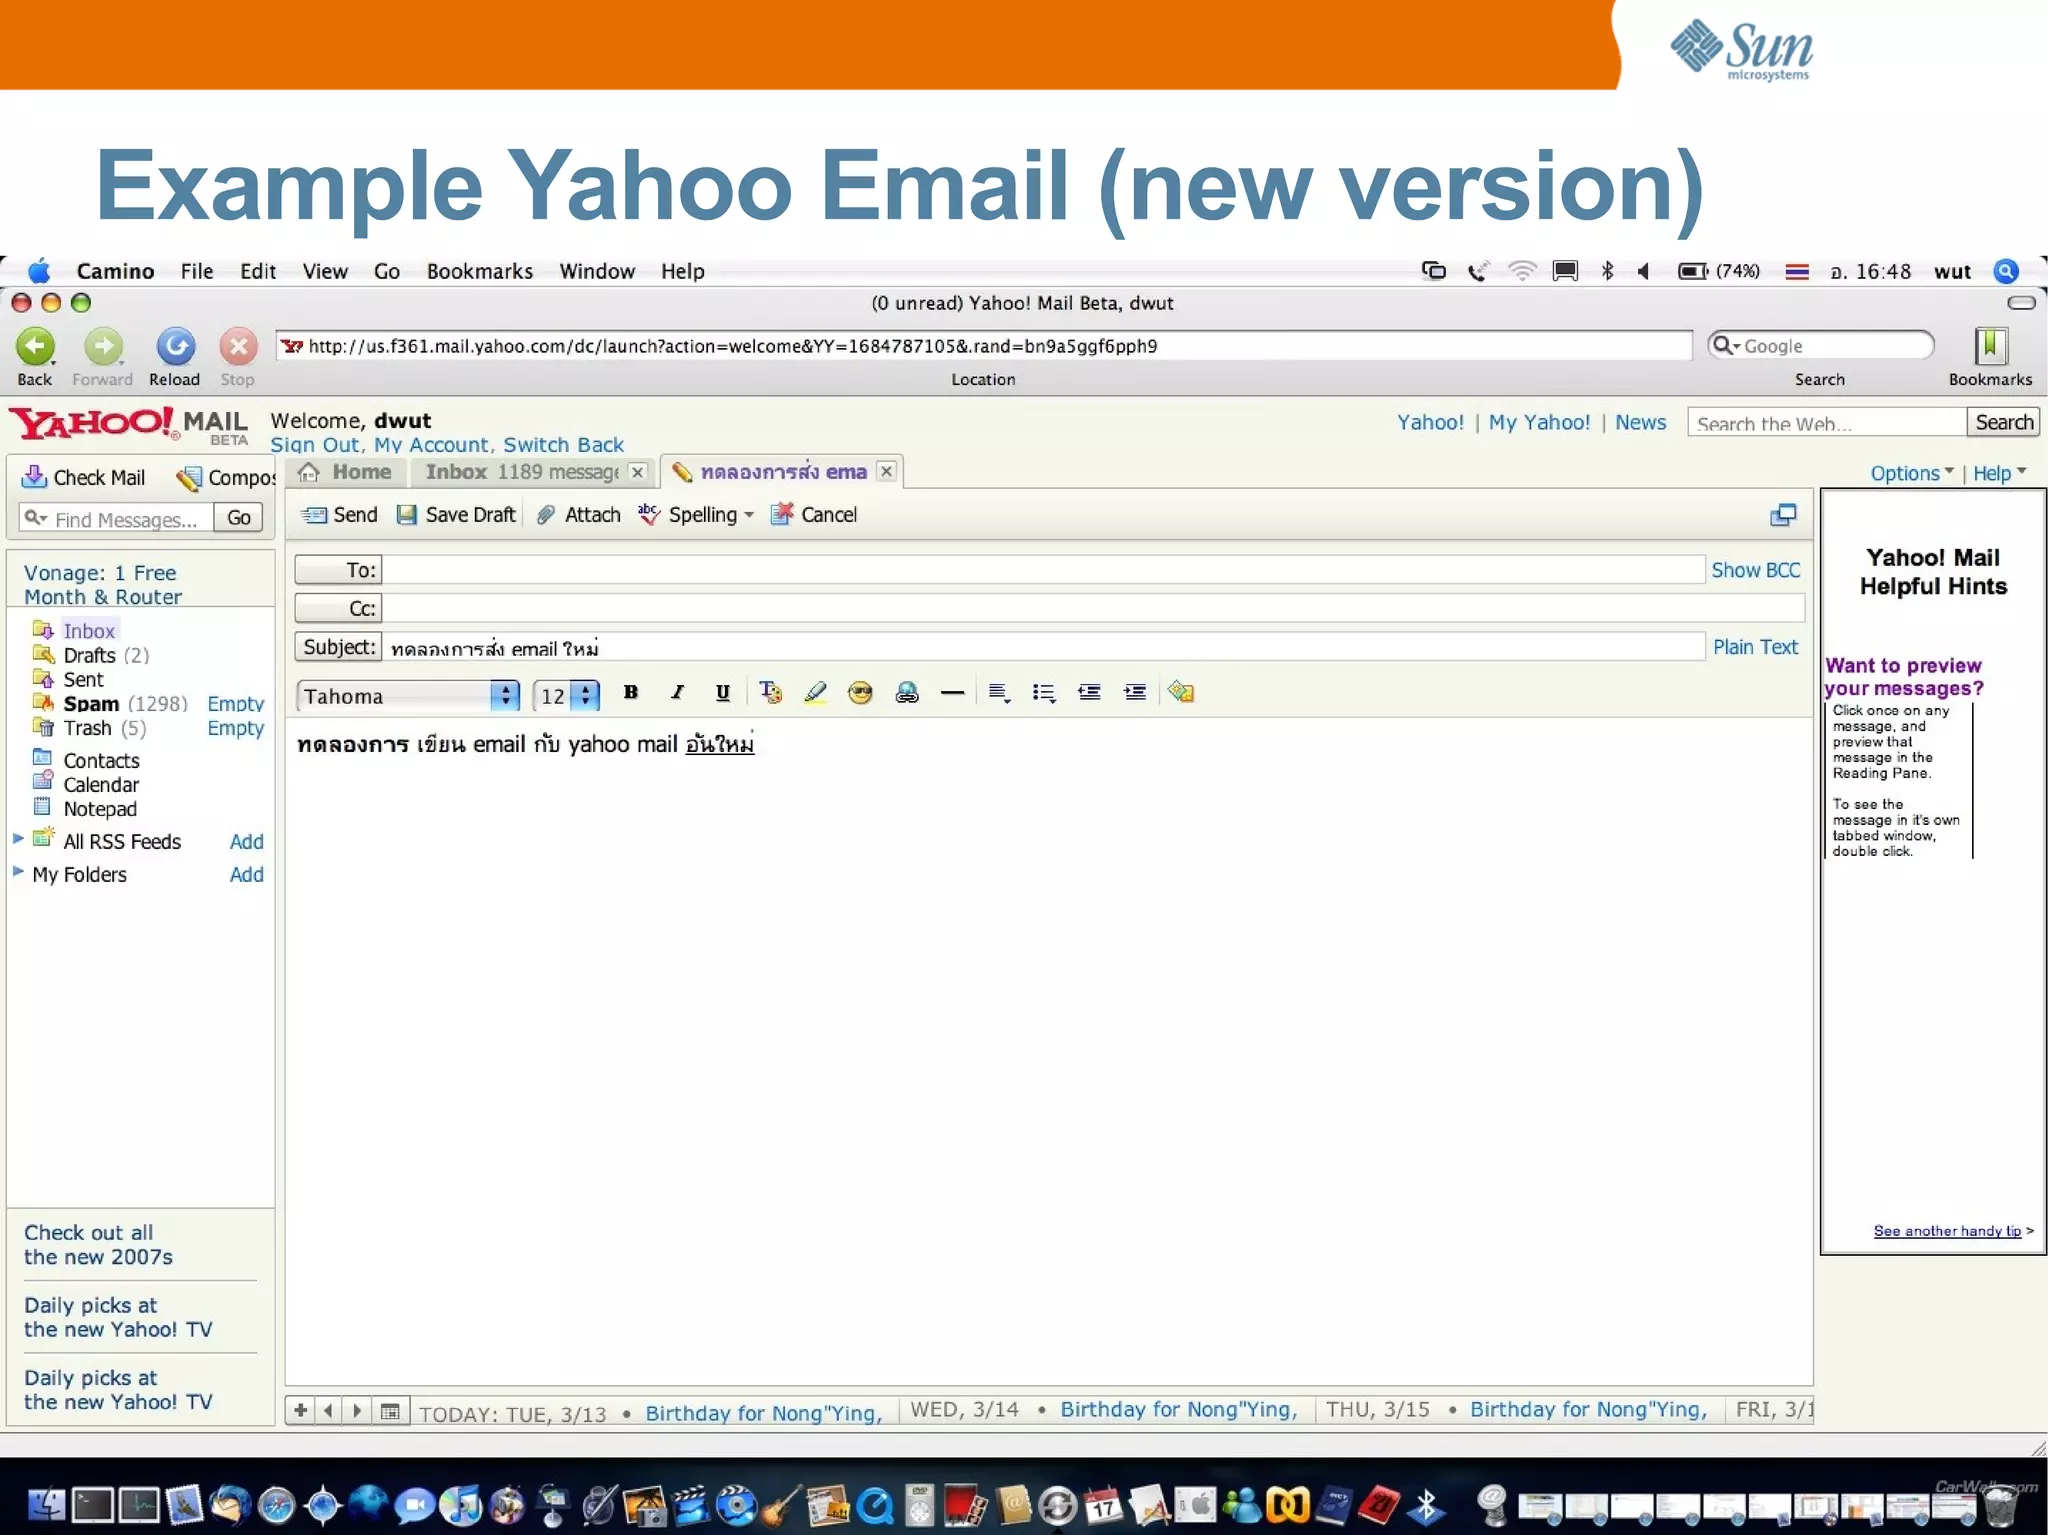Open the font size 12 dropdown

[567, 695]
